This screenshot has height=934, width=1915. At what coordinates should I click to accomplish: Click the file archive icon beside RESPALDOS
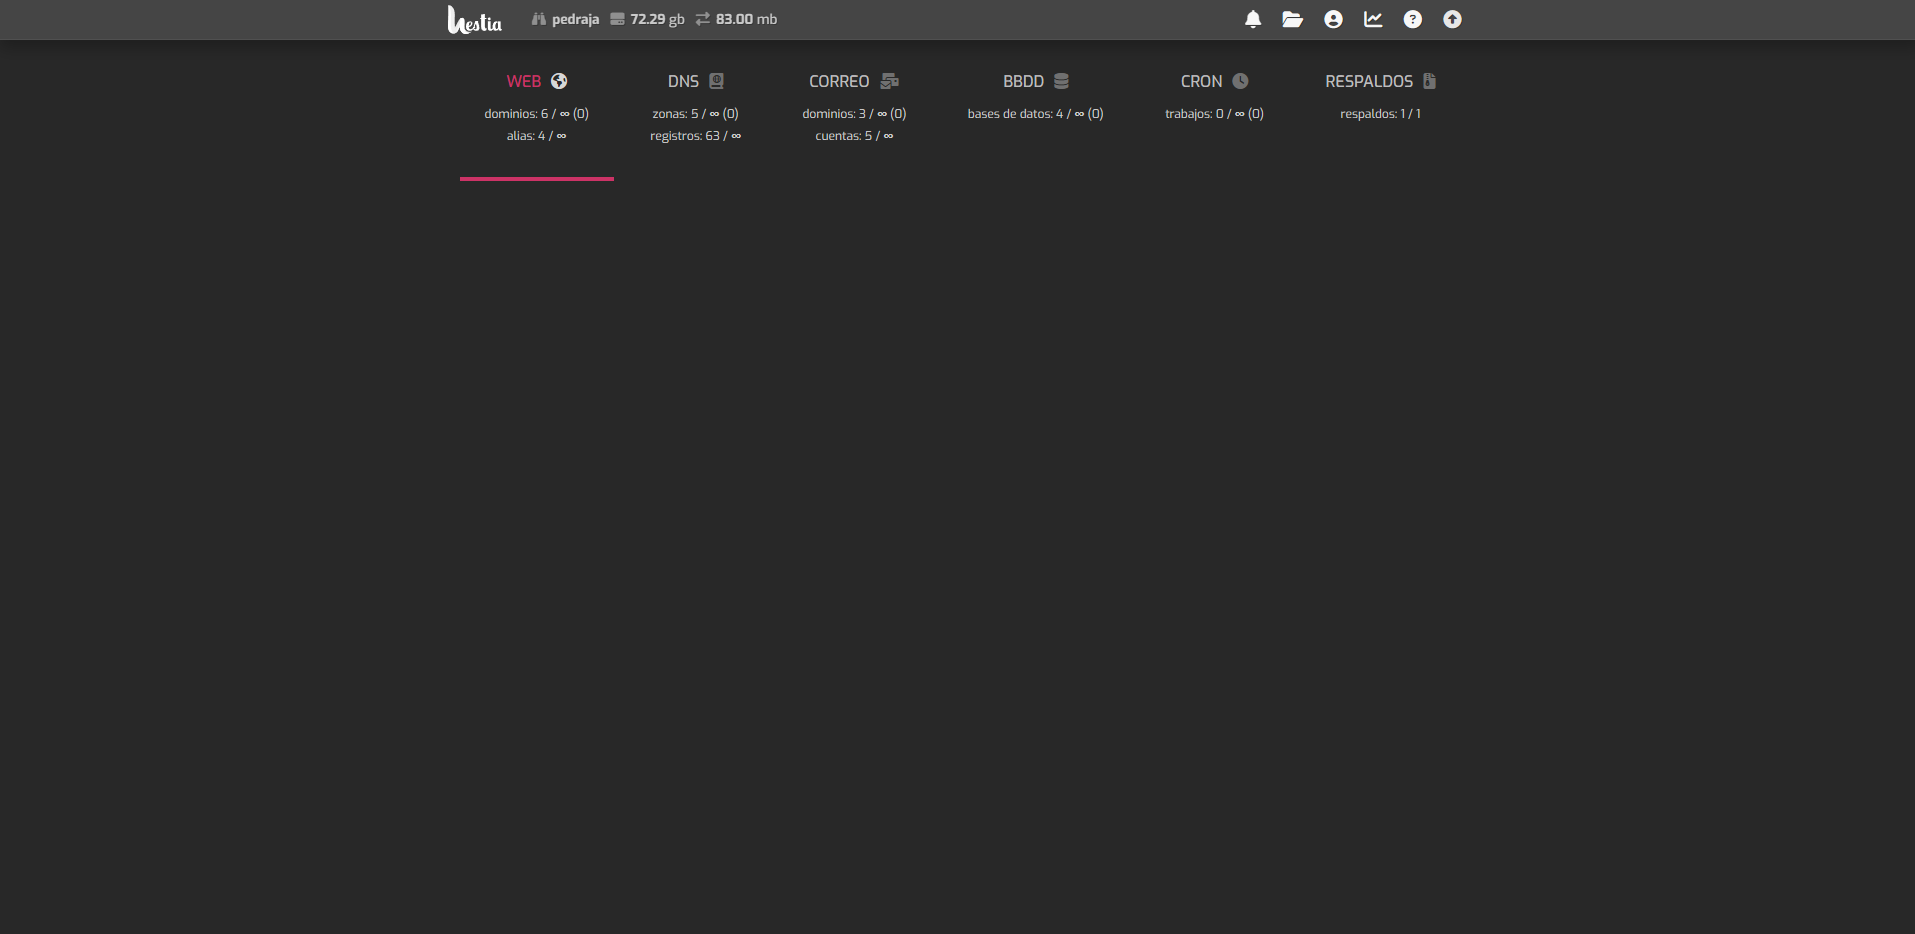click(1430, 81)
